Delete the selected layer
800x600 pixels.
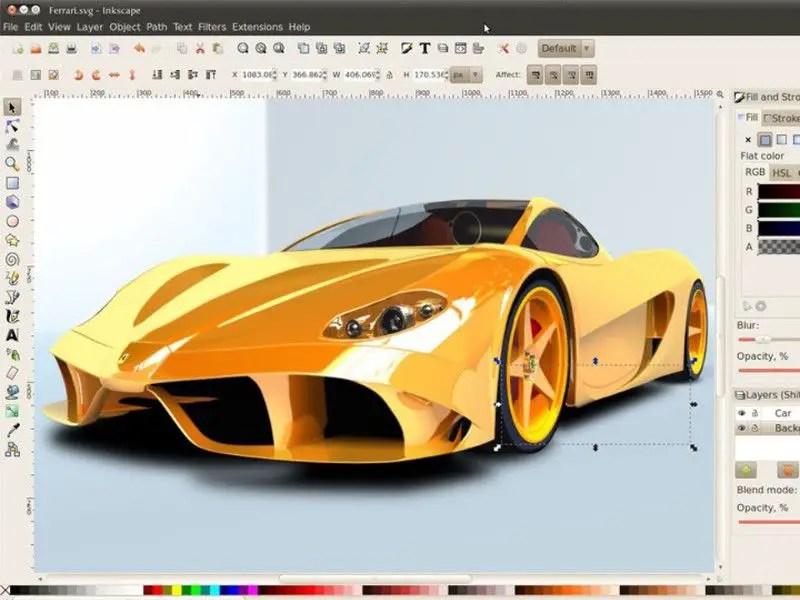coord(788,470)
